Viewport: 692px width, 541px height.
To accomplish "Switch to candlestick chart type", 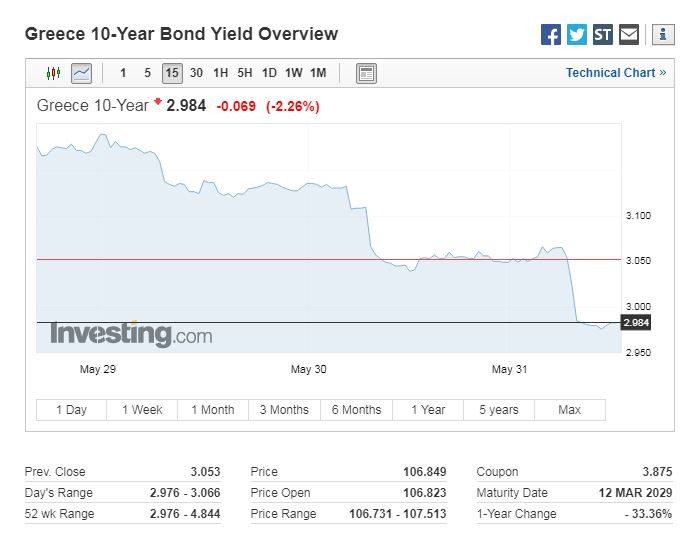I will (53, 73).
